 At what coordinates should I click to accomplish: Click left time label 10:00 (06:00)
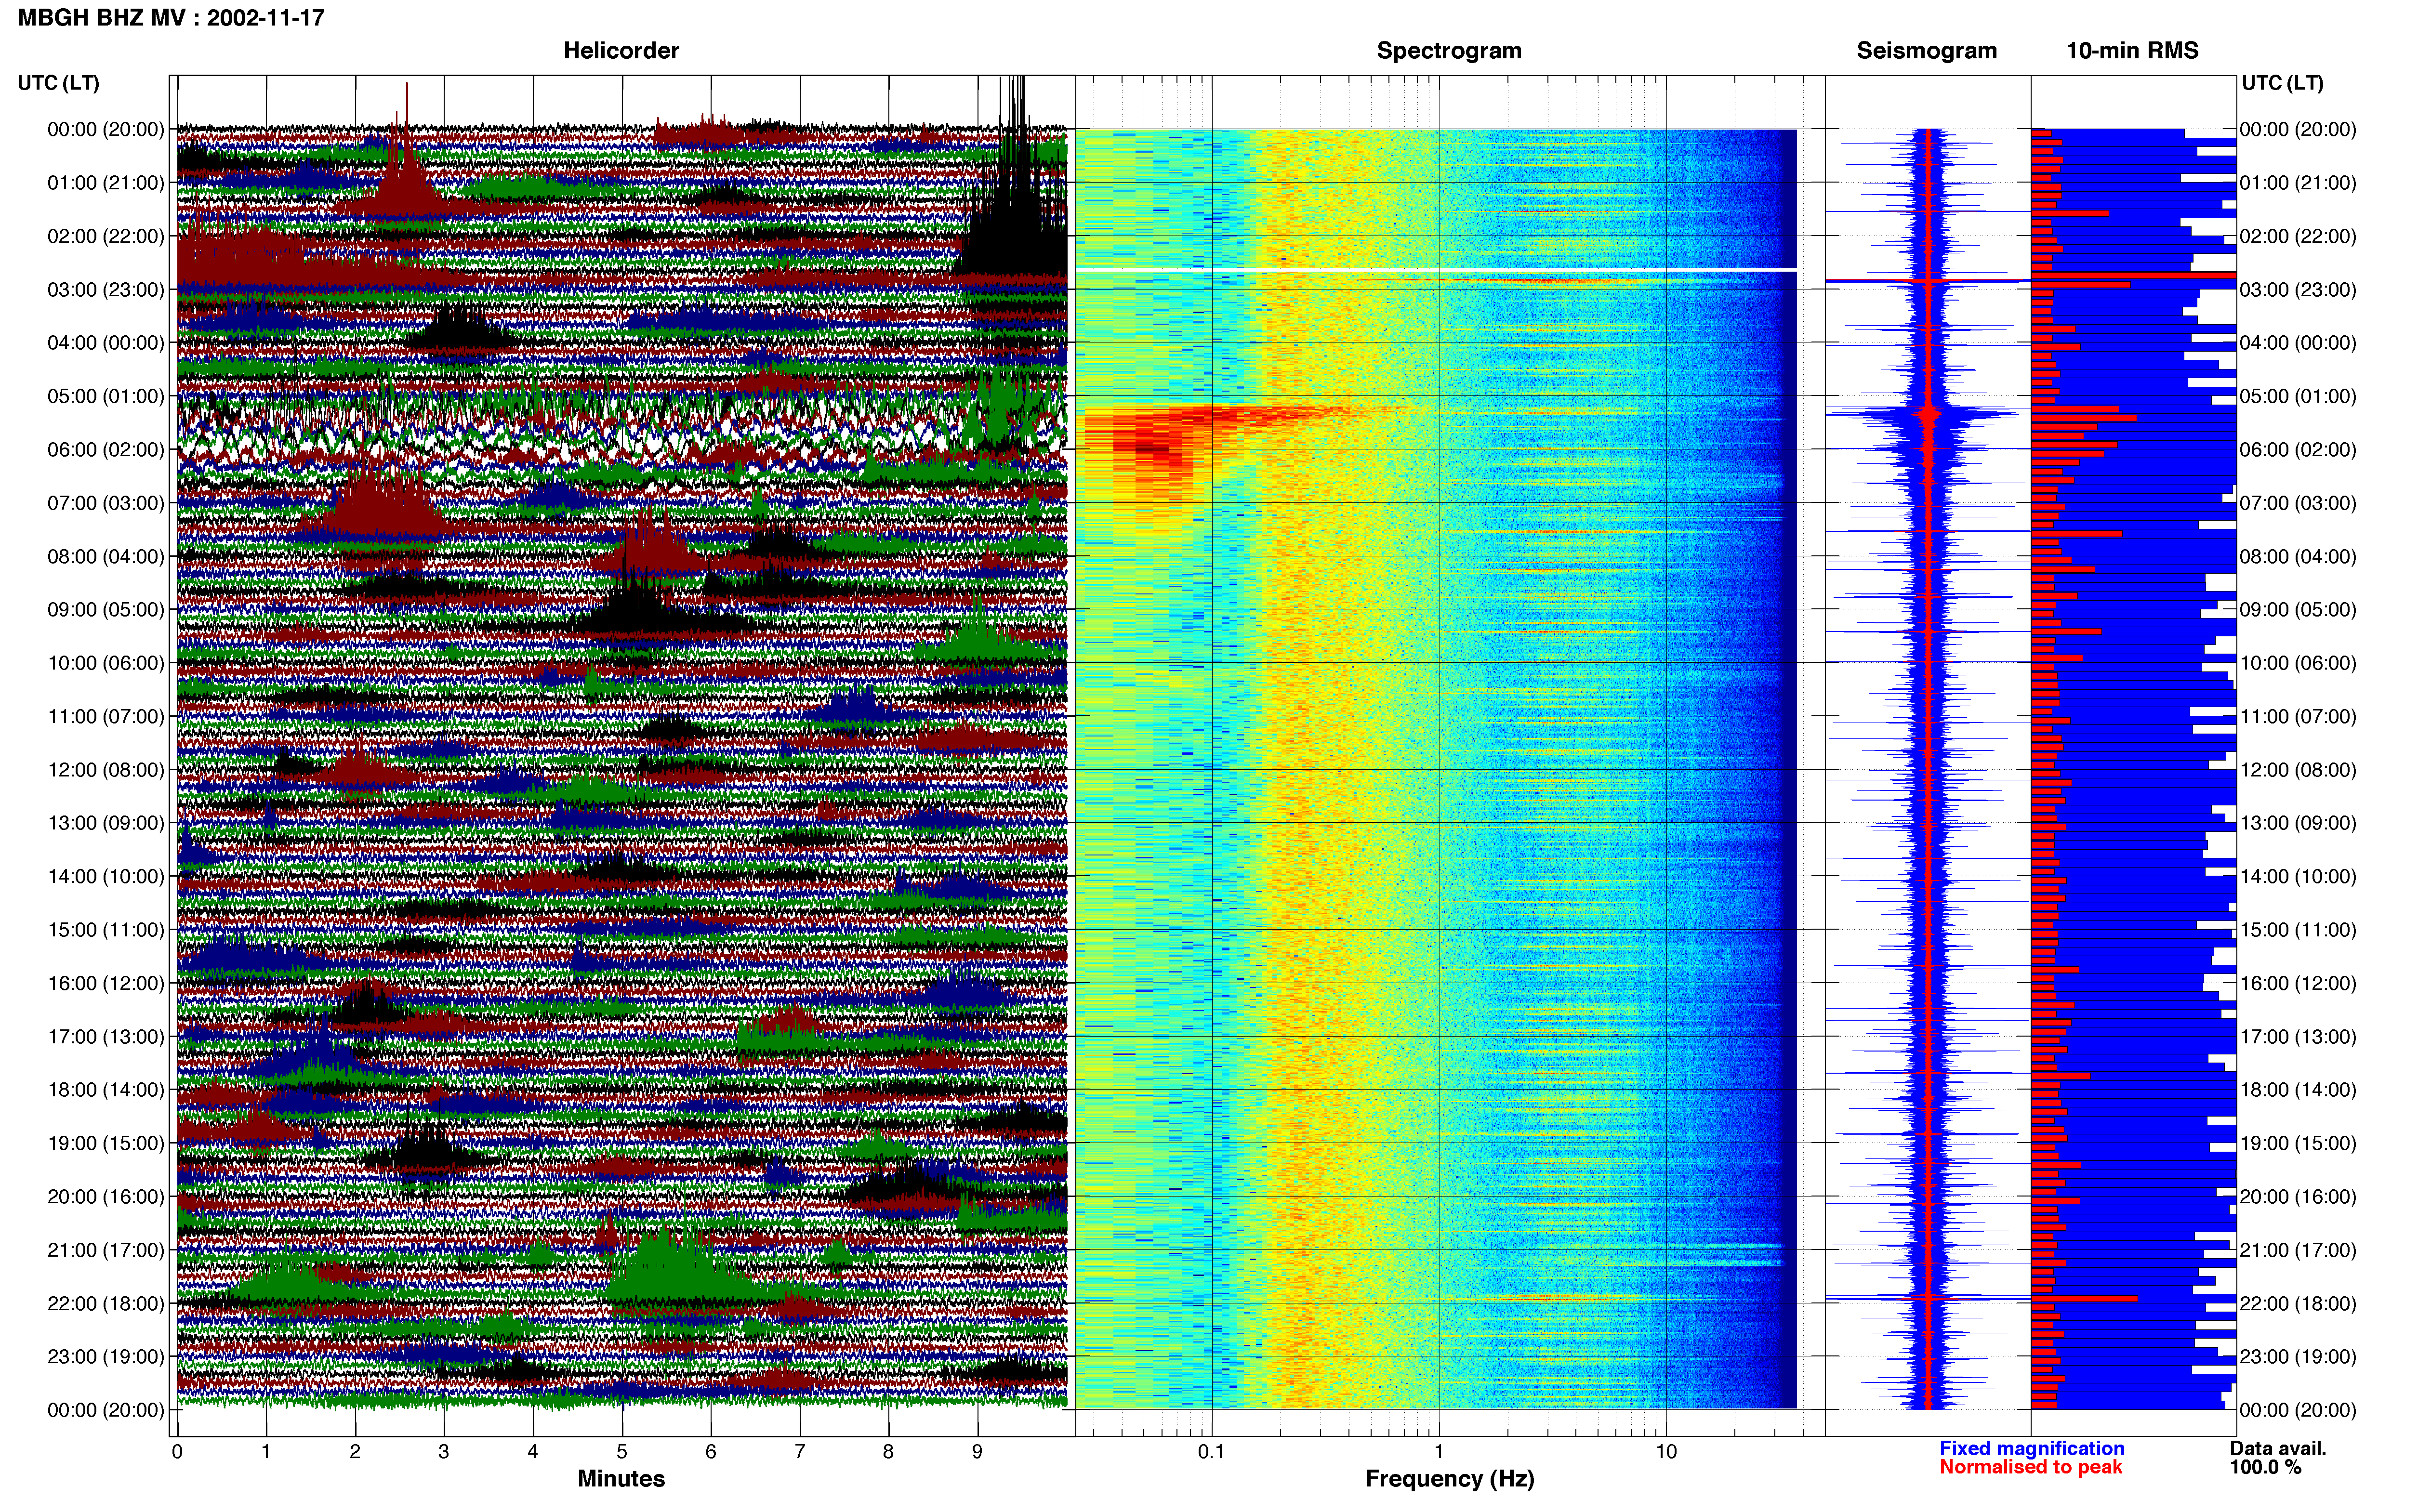click(106, 663)
